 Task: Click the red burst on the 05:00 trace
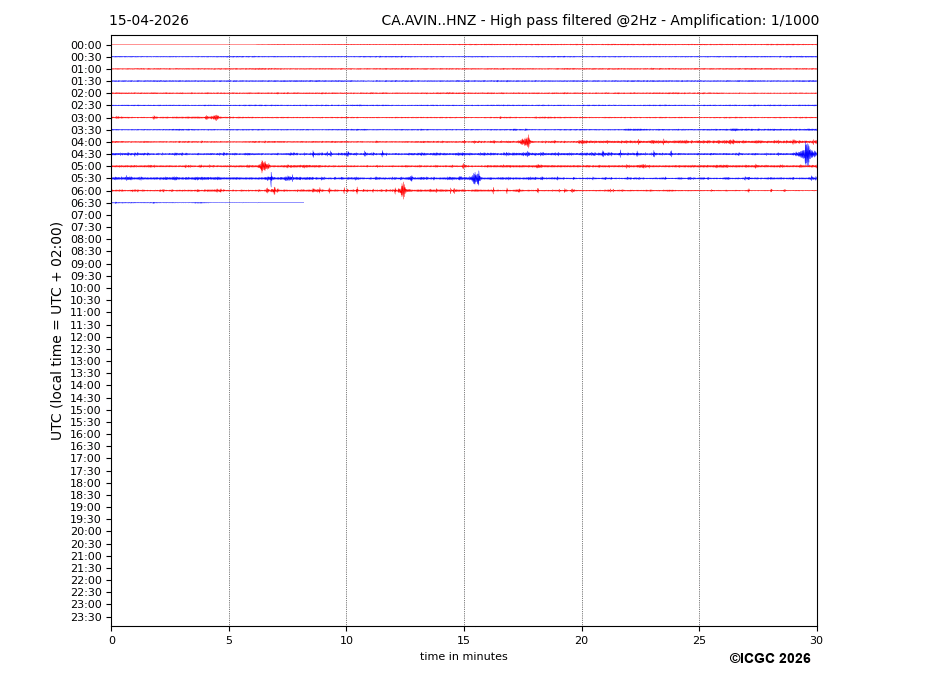coord(263,166)
